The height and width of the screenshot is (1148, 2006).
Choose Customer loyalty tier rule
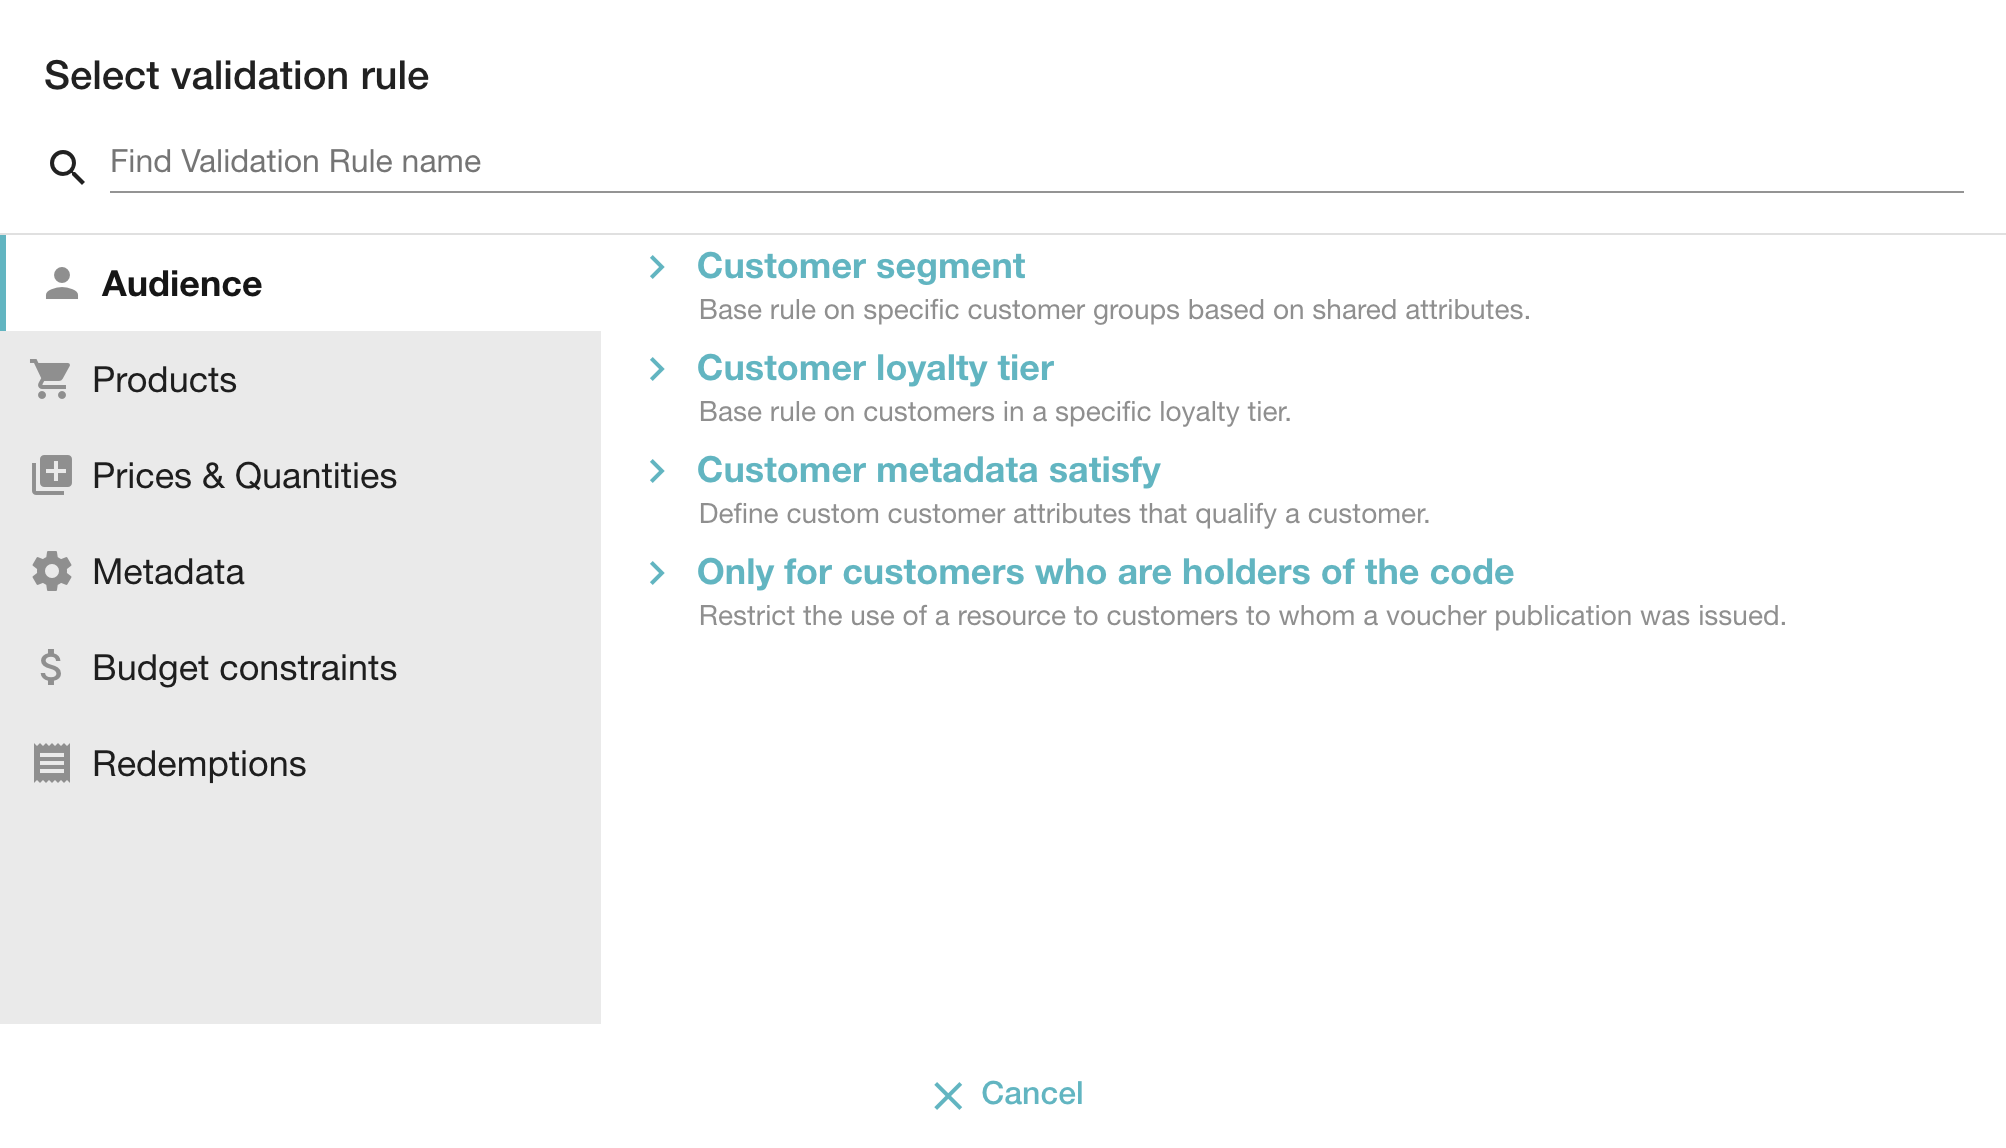(875, 368)
